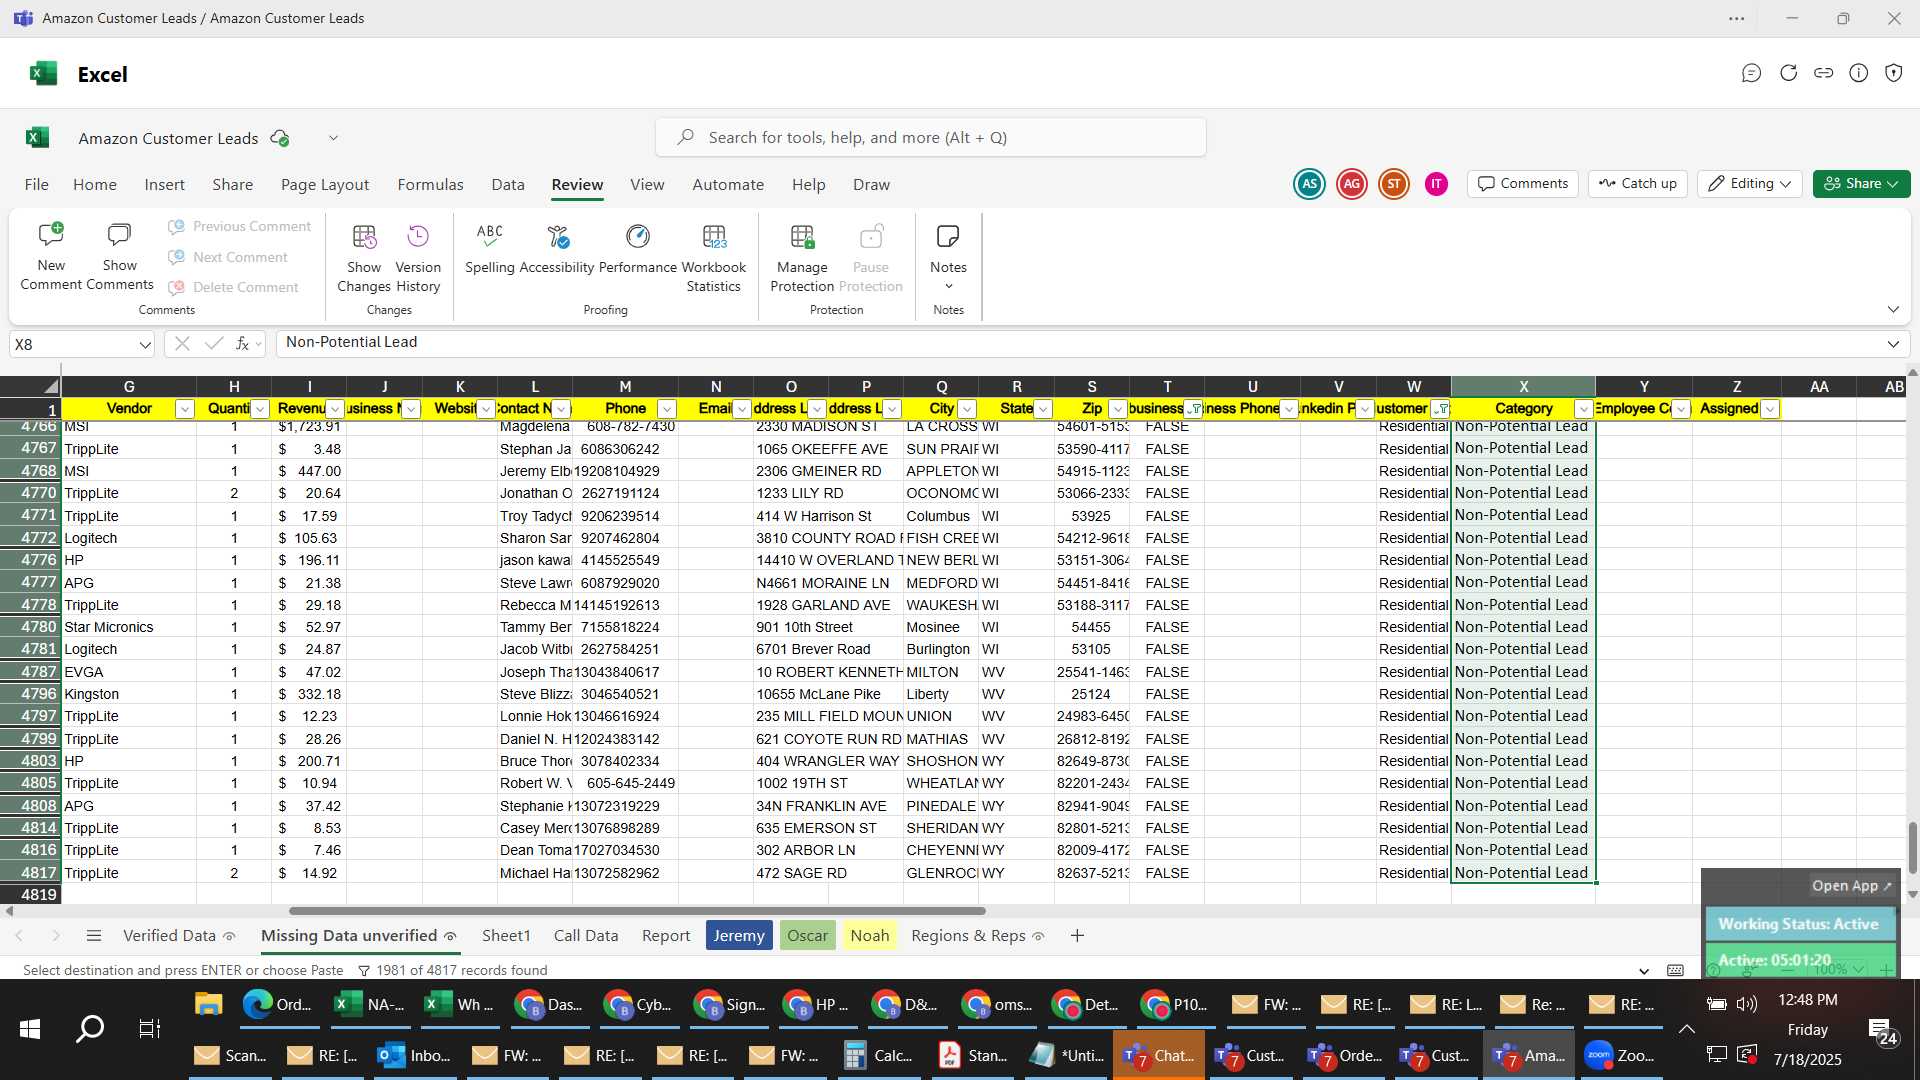Click the Comments button

tap(1523, 184)
